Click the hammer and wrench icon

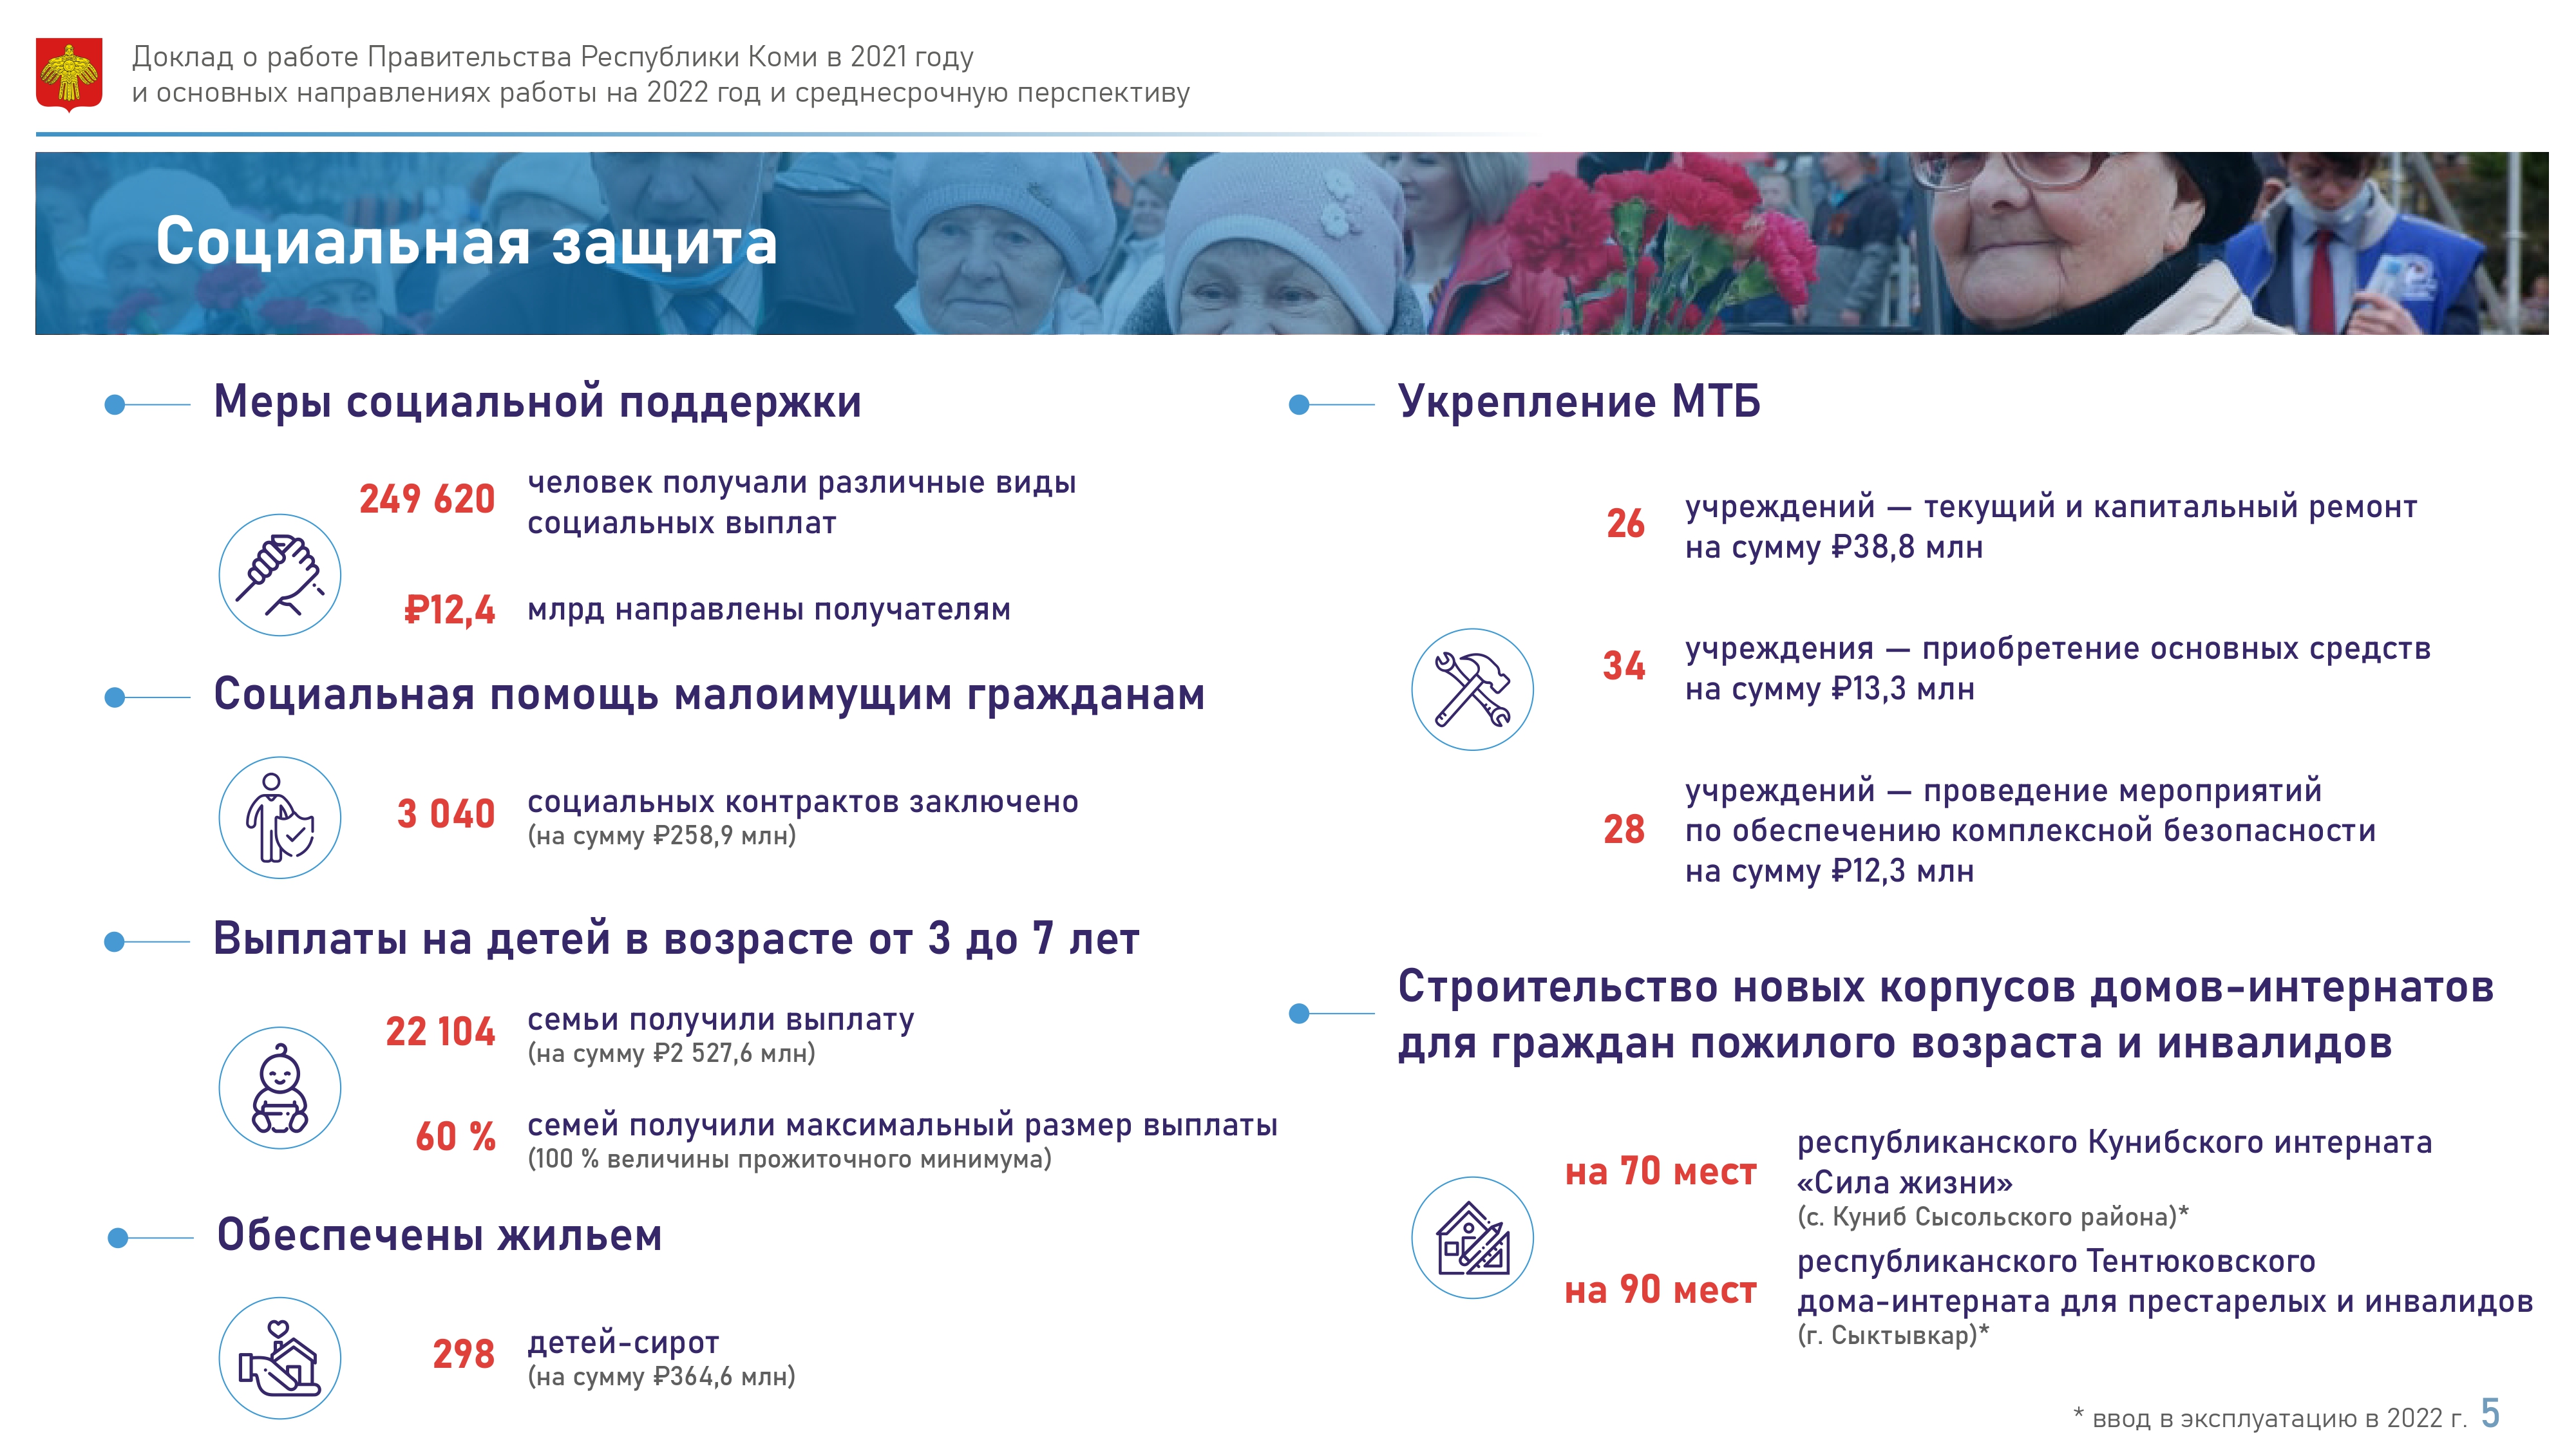(x=1472, y=689)
